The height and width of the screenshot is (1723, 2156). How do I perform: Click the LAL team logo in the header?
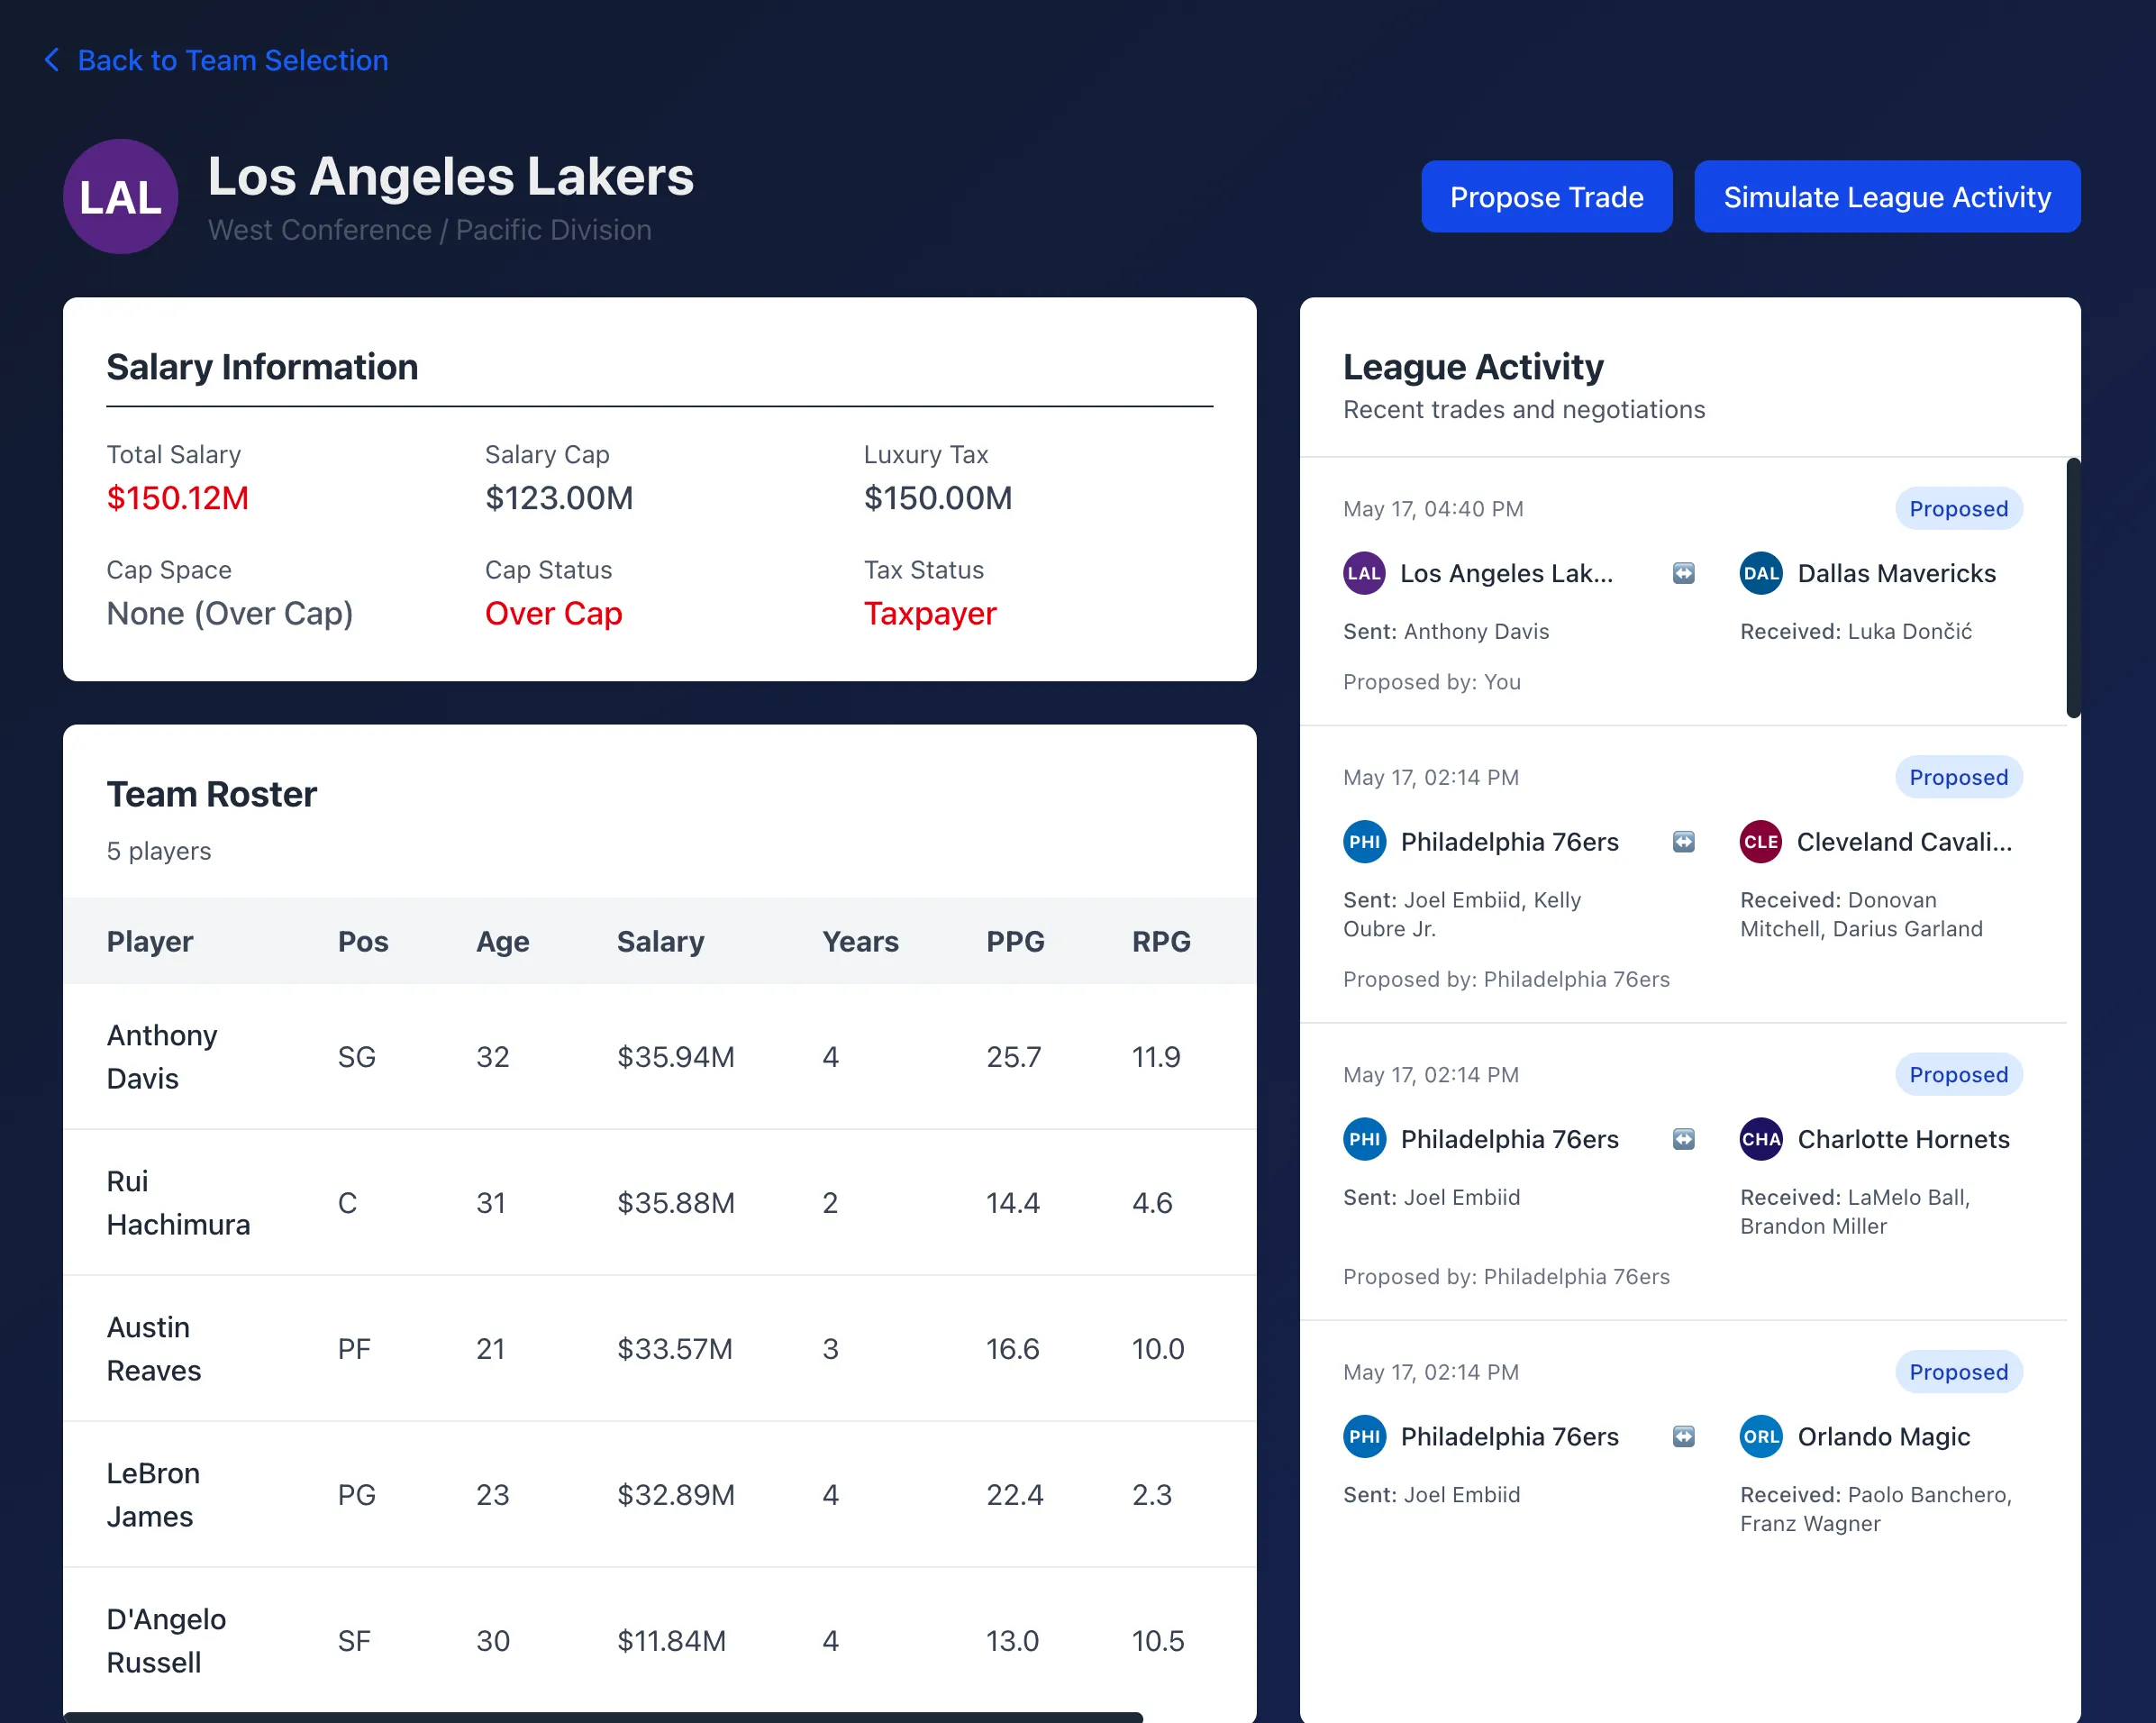pos(120,196)
